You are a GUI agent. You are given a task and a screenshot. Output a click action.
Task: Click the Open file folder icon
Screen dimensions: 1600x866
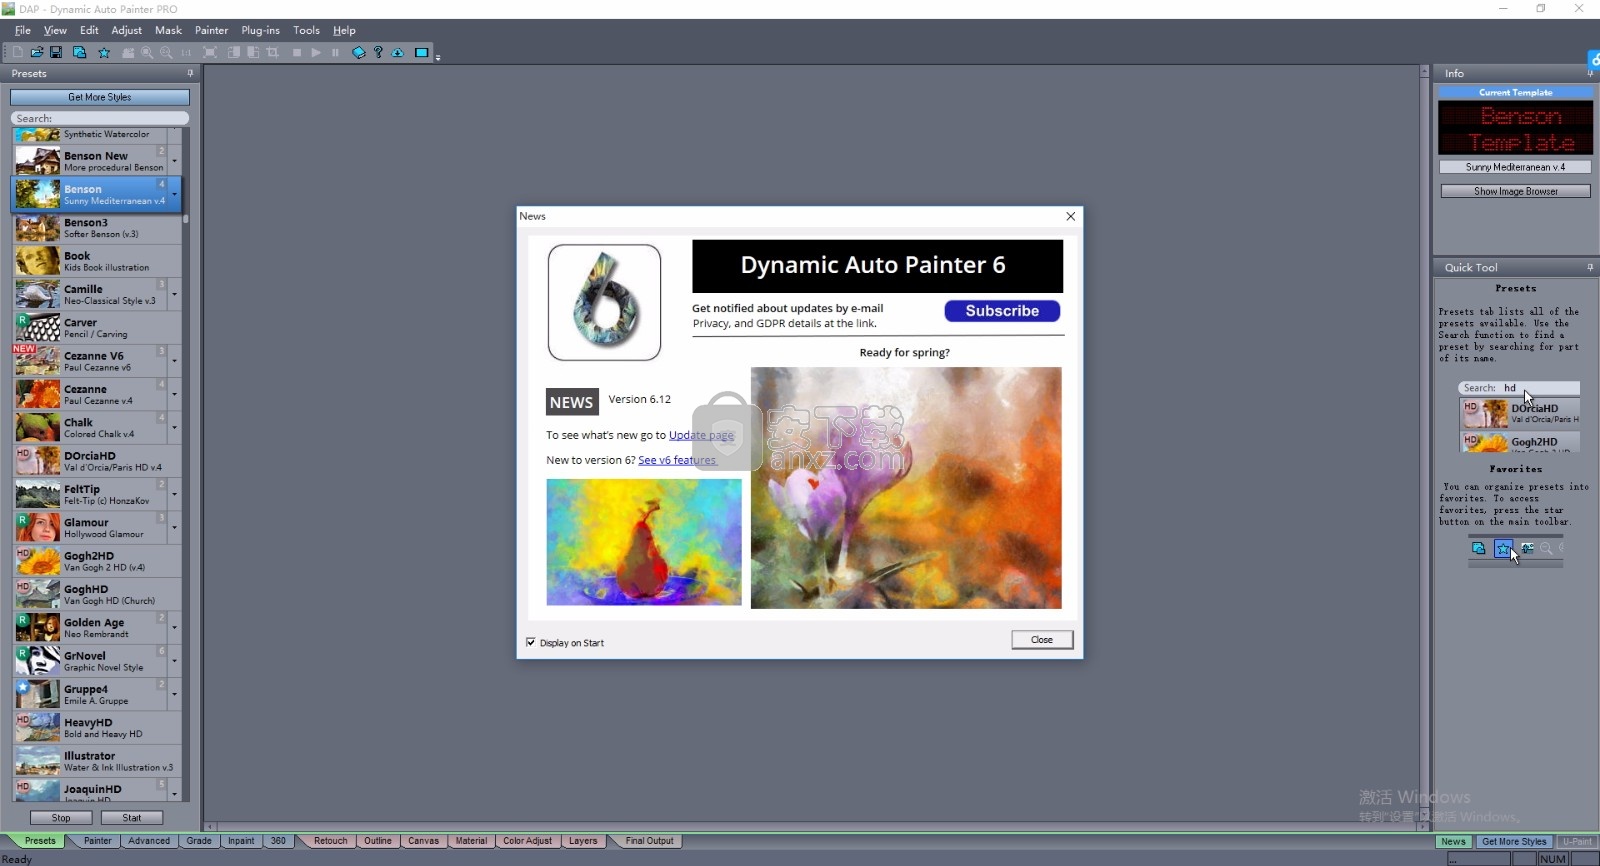[37, 52]
